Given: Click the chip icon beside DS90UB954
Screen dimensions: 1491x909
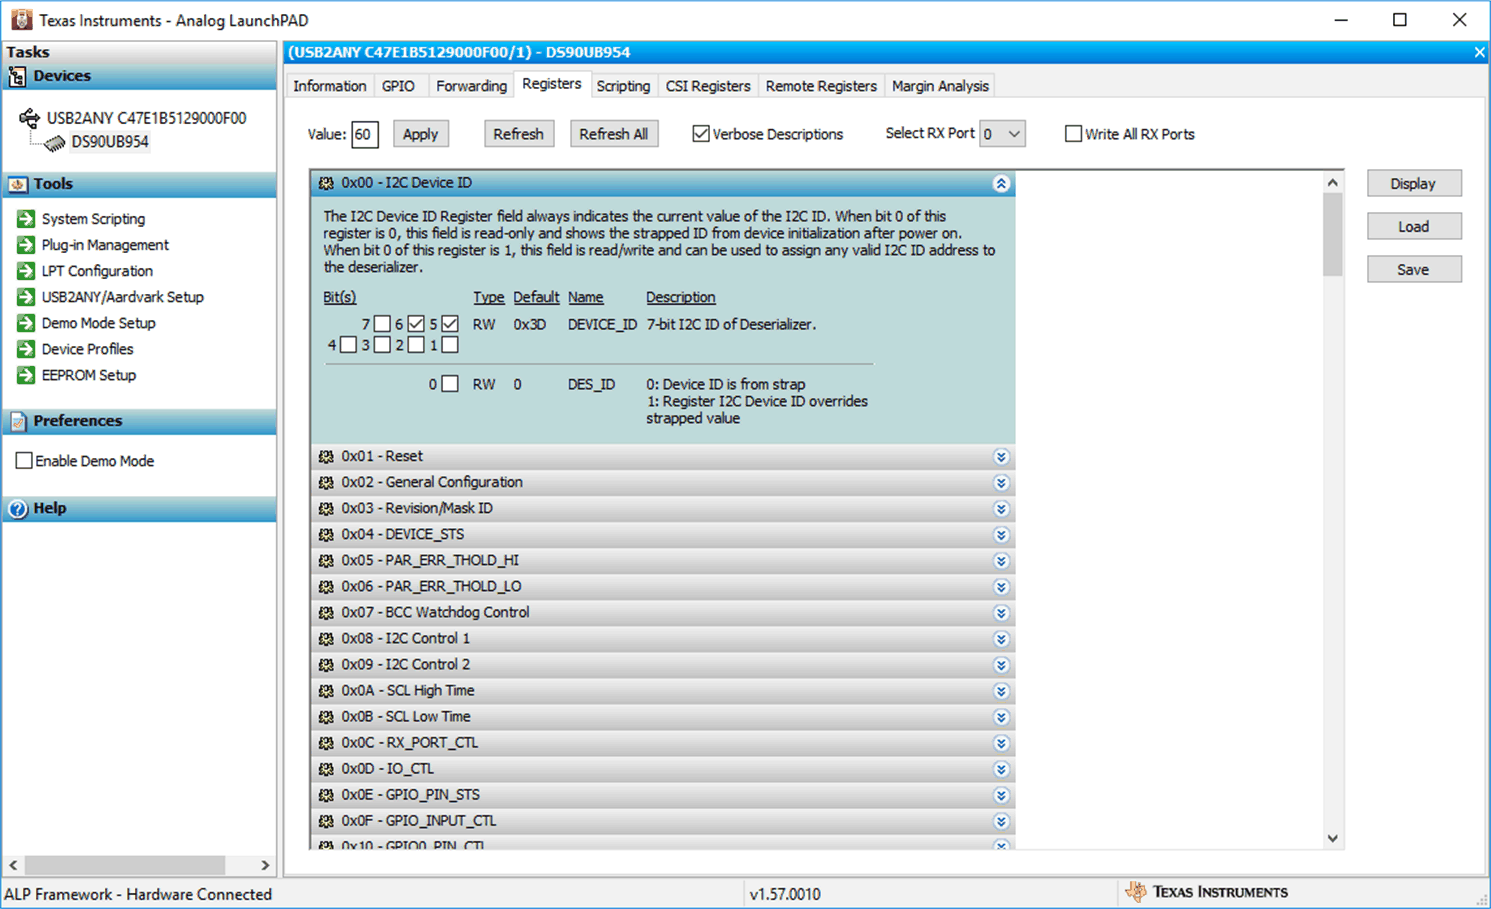Looking at the screenshot, I should pyautogui.click(x=55, y=142).
